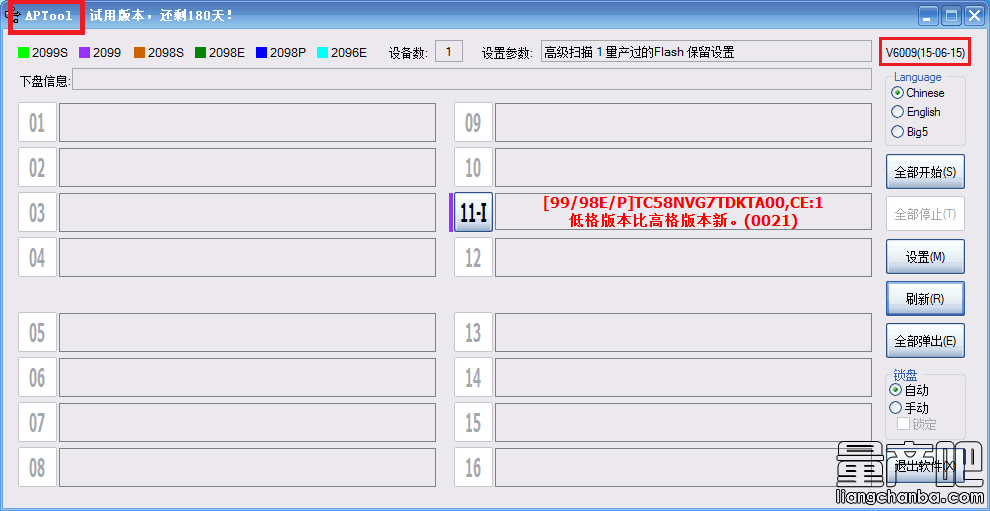This screenshot has width=990, height=511.
Task: Click port slot number 02
Action: pyautogui.click(x=37, y=167)
